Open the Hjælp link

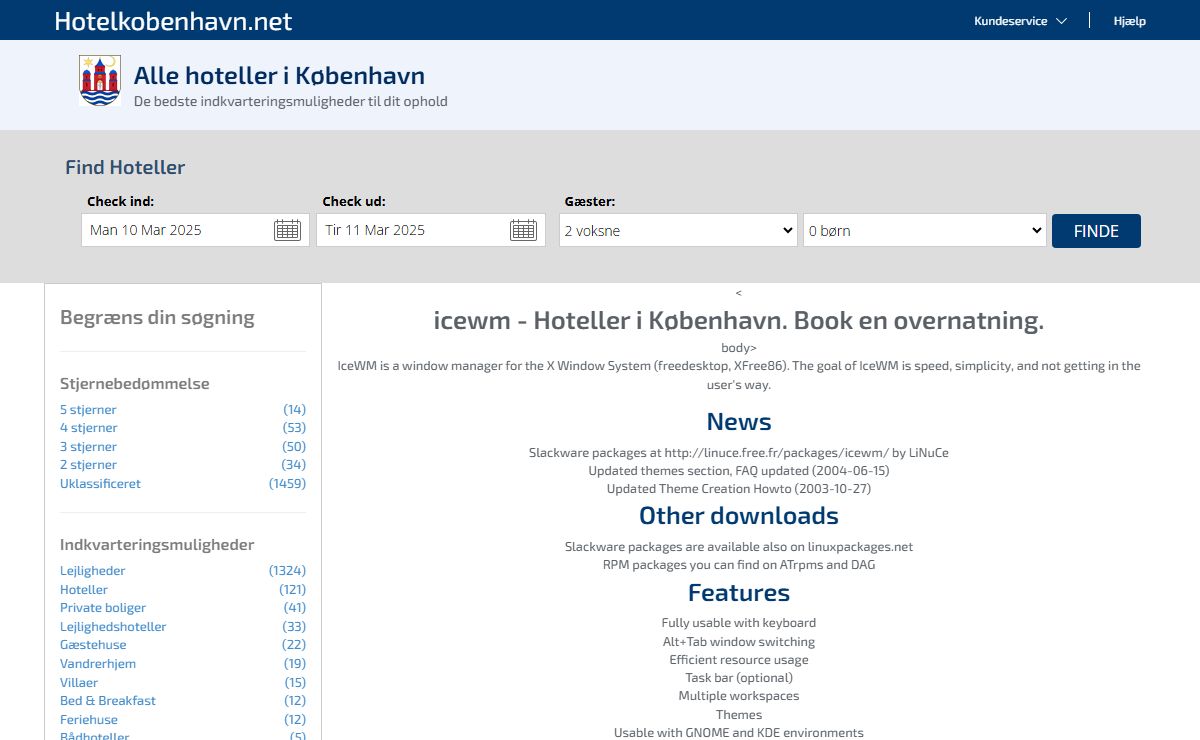(x=1130, y=21)
